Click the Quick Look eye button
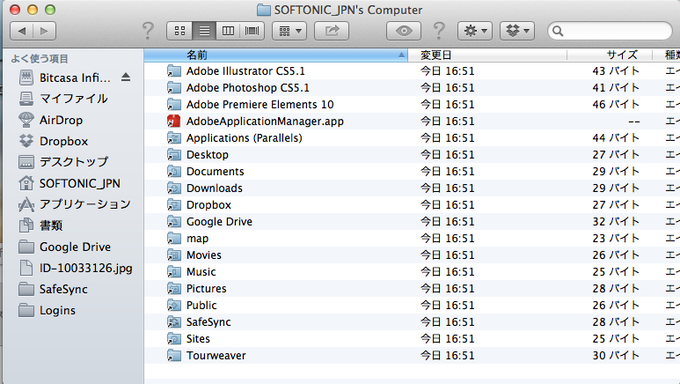This screenshot has height=384, width=680. 403,31
